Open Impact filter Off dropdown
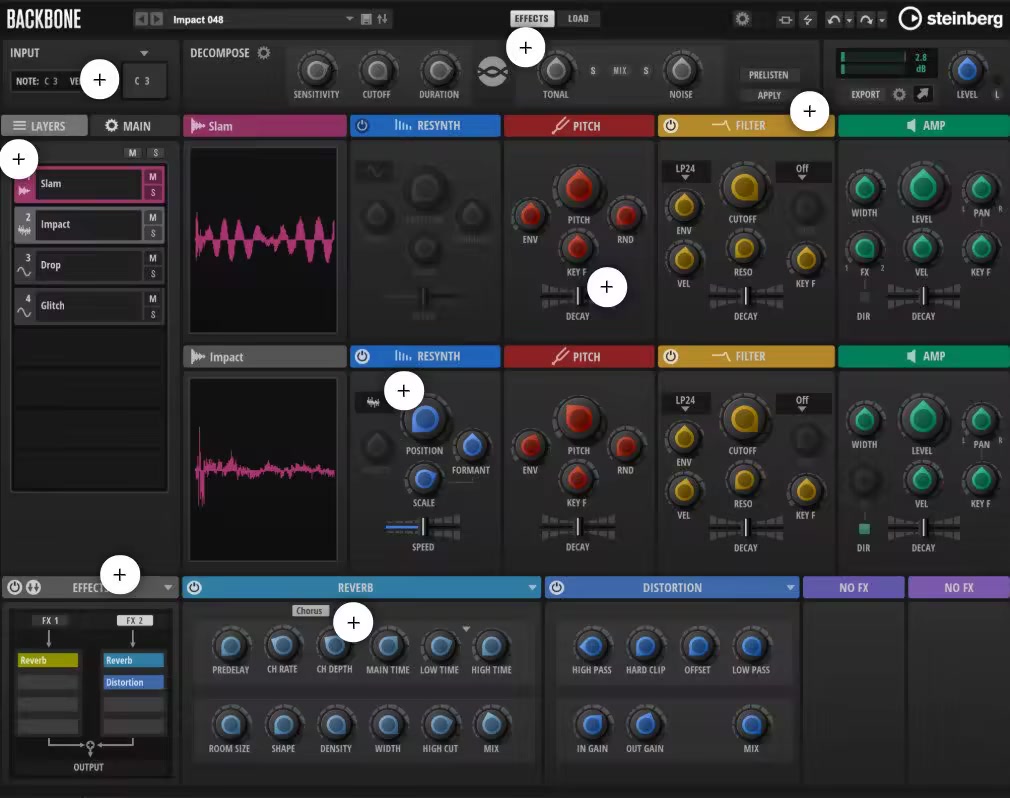Viewport: 1010px width, 798px height. (x=802, y=403)
